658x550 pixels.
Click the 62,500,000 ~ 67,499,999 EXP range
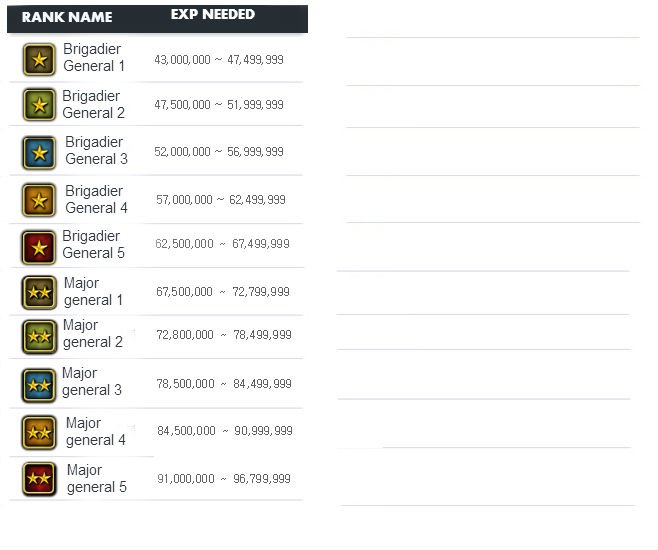222,244
